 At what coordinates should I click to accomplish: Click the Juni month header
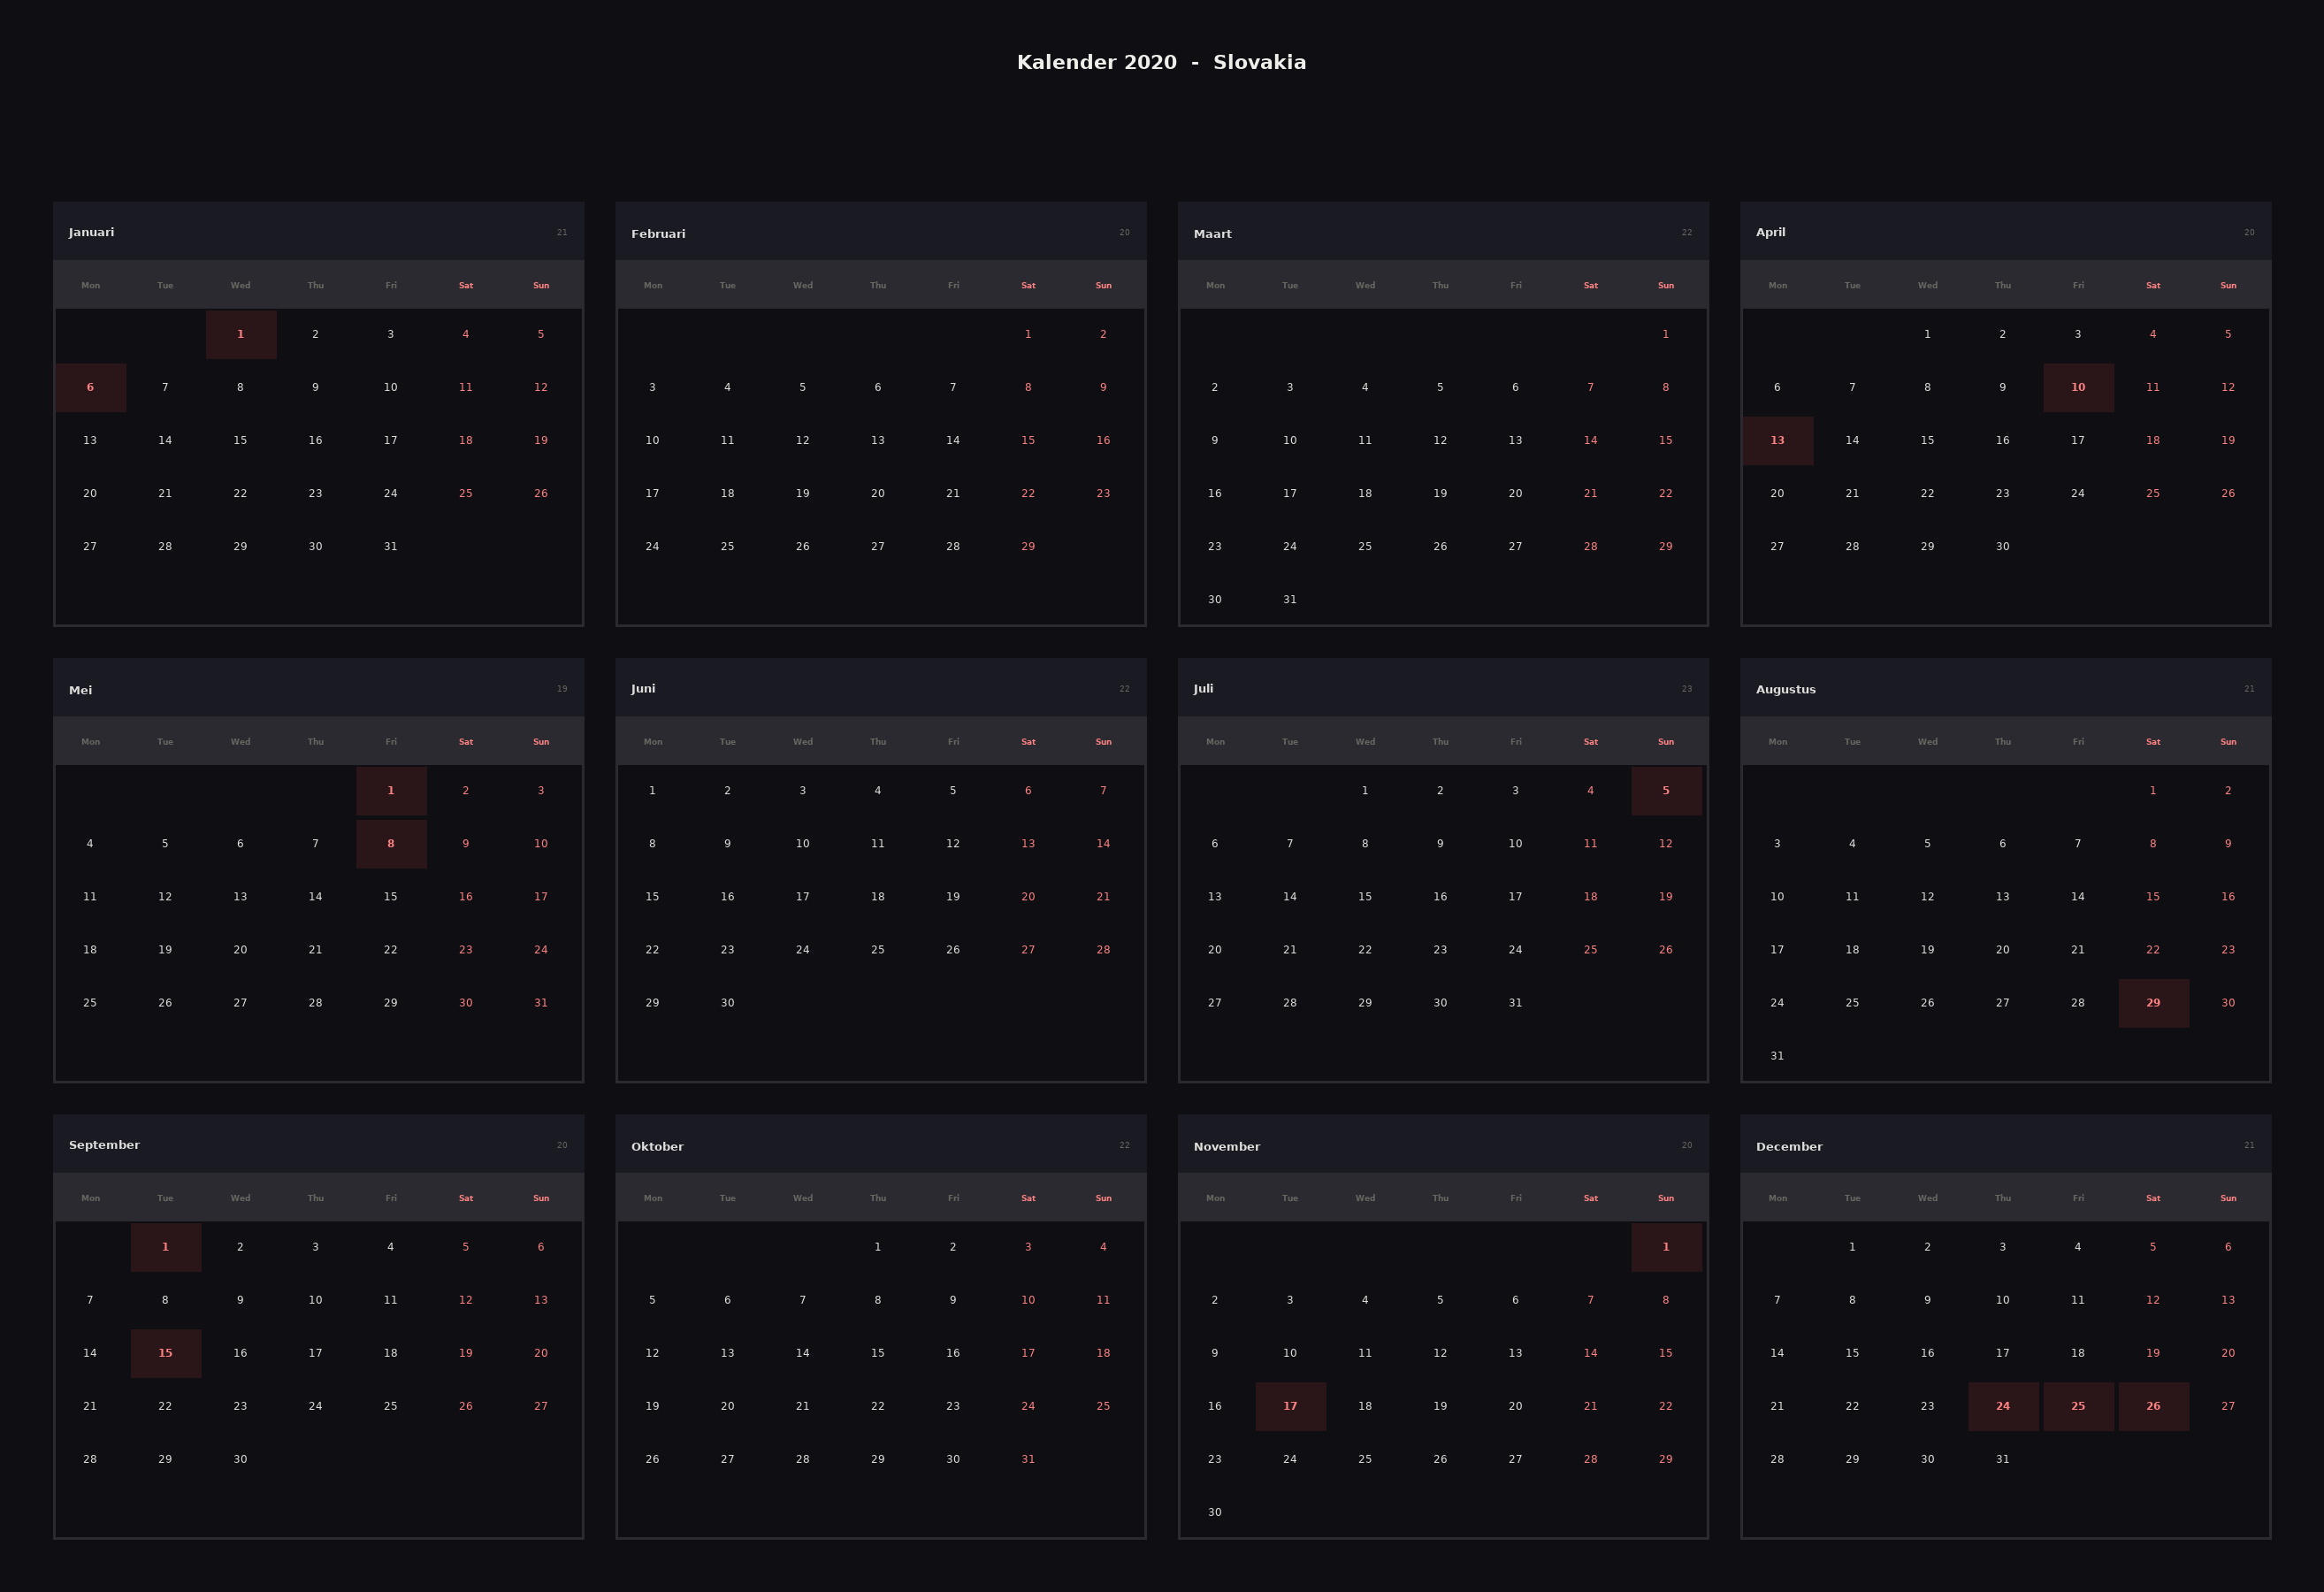tap(643, 688)
